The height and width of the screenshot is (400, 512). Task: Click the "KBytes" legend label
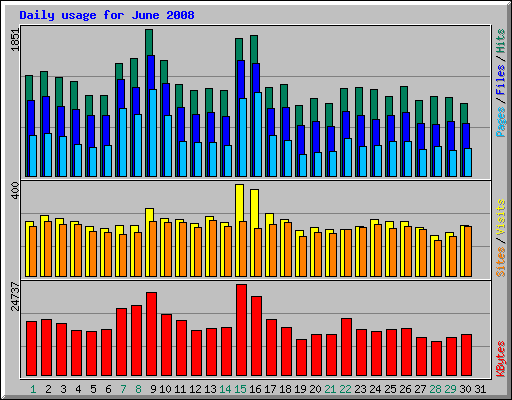pyautogui.click(x=500, y=359)
